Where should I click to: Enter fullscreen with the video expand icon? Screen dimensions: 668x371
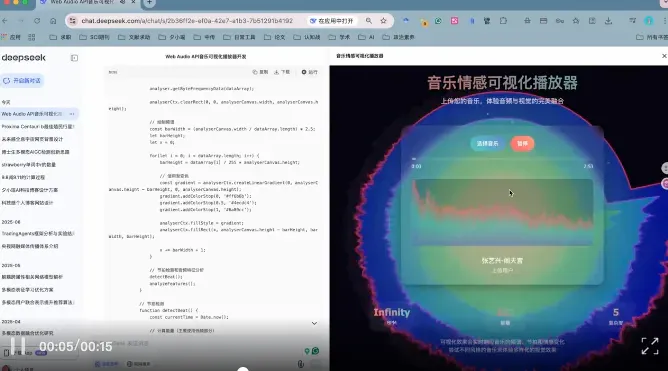pos(650,346)
